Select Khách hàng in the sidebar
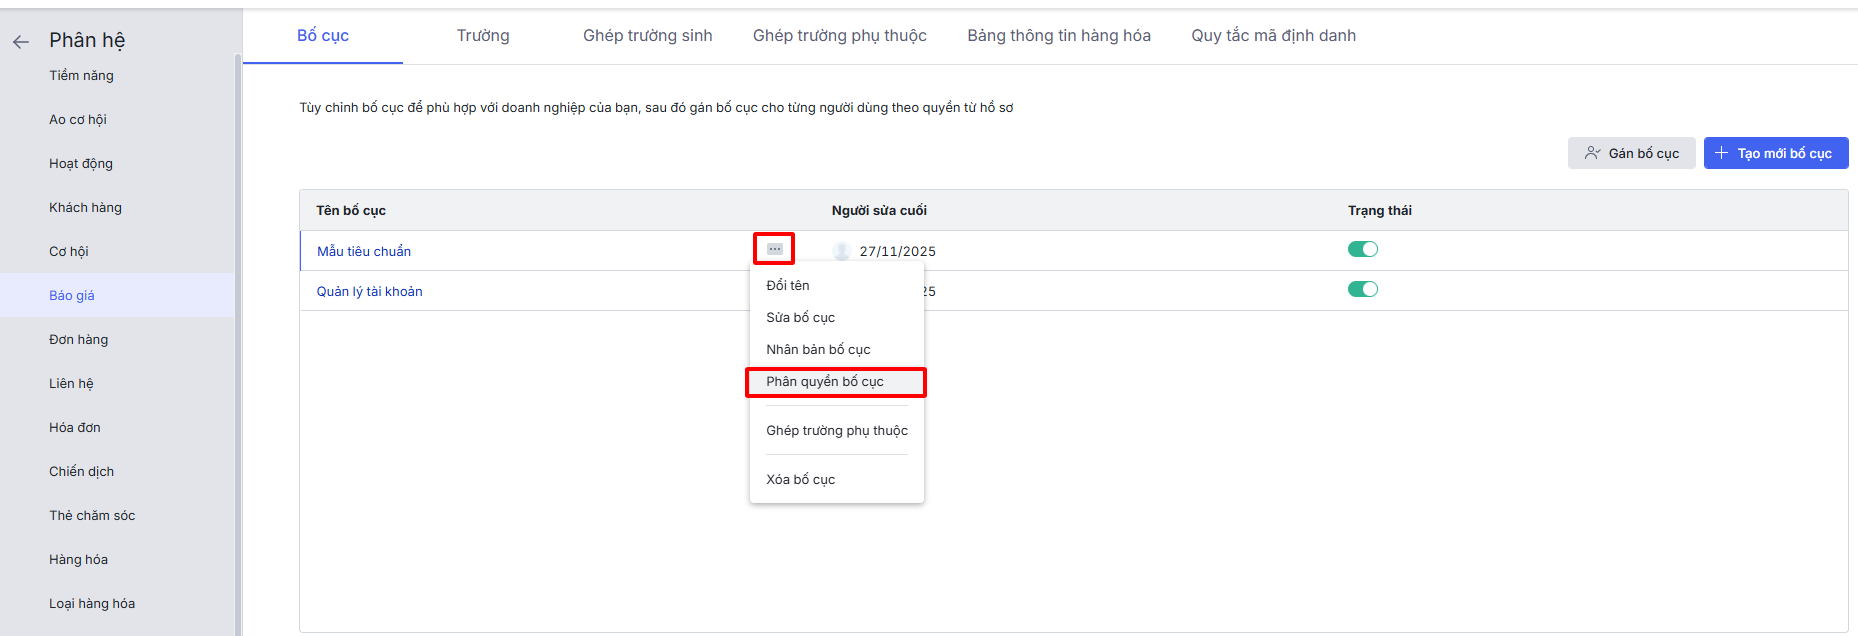The image size is (1858, 636). [x=85, y=207]
